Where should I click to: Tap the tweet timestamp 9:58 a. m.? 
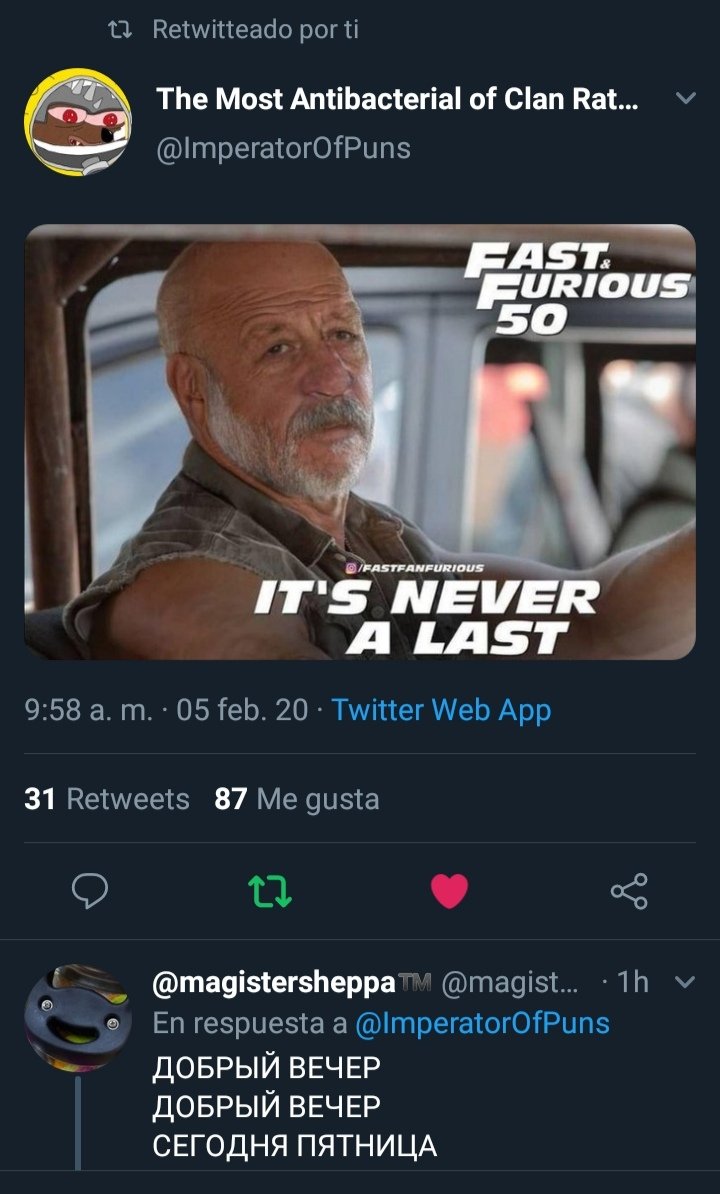88,710
